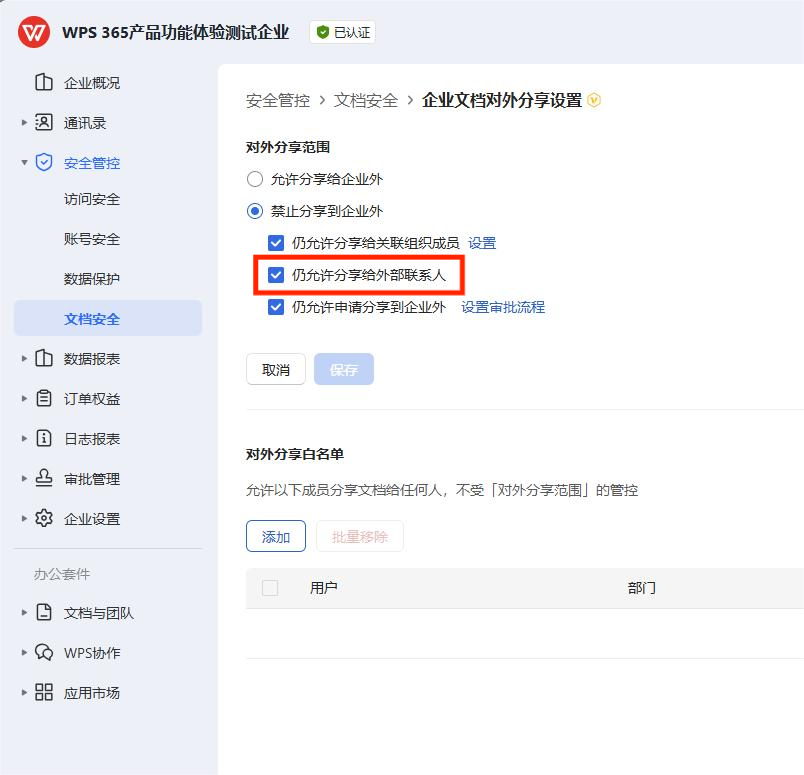Click the 对外分享白名单 section heading
This screenshot has width=804, height=775.
(x=295, y=454)
